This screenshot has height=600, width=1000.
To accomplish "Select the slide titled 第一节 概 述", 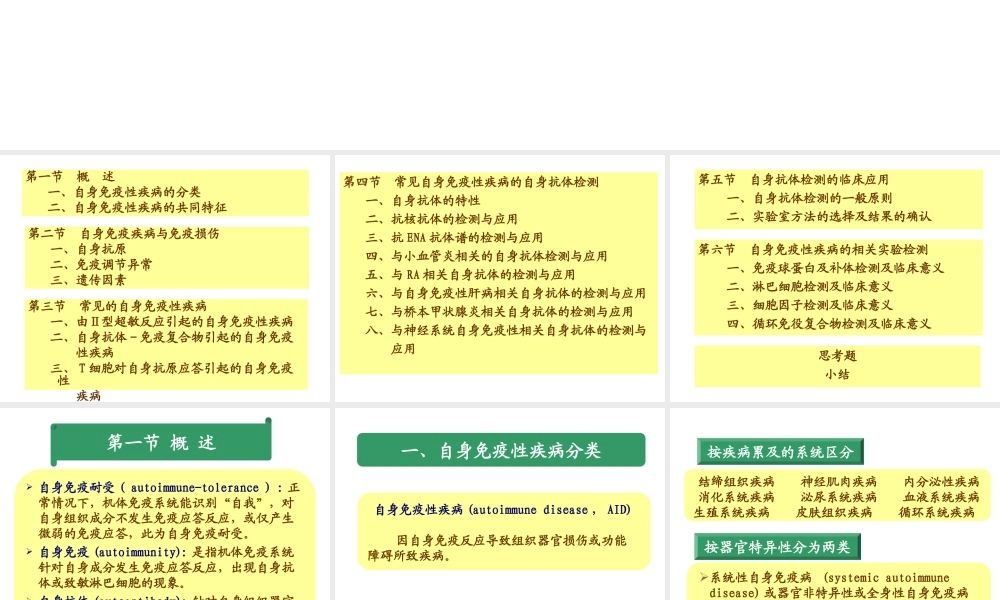I will pyautogui.click(x=160, y=441).
